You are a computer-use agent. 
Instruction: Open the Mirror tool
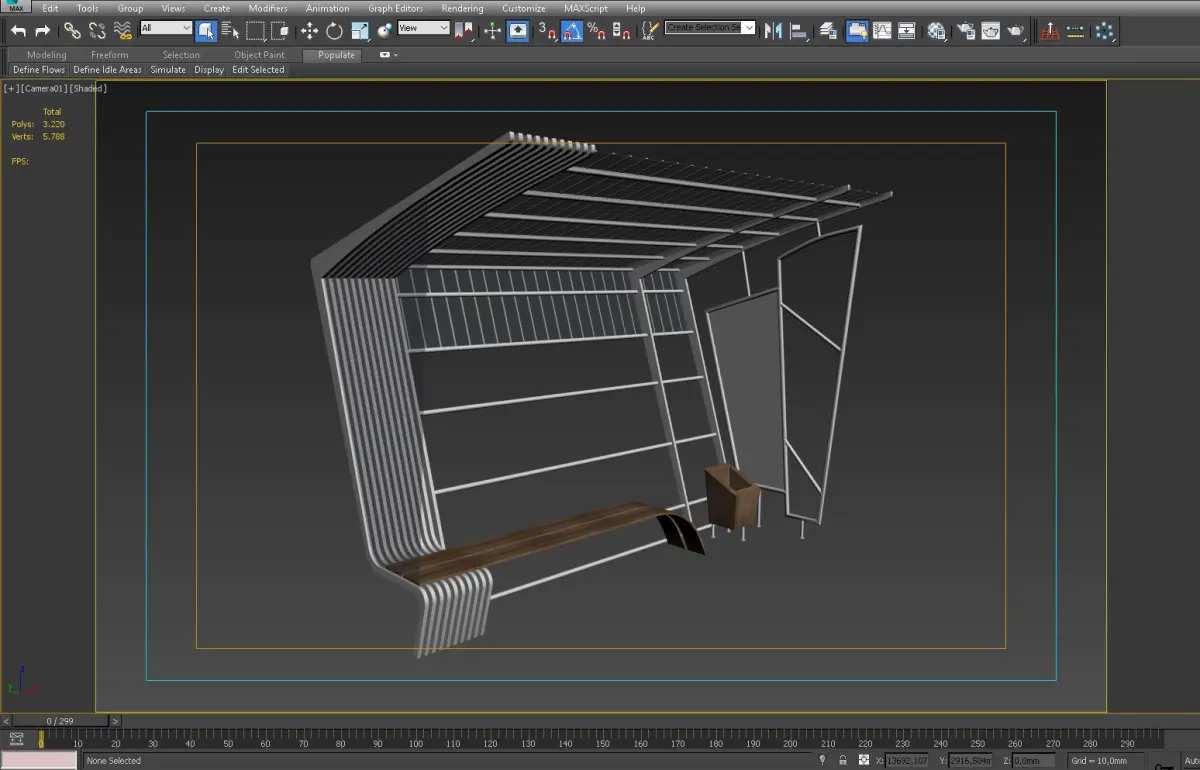click(773, 30)
